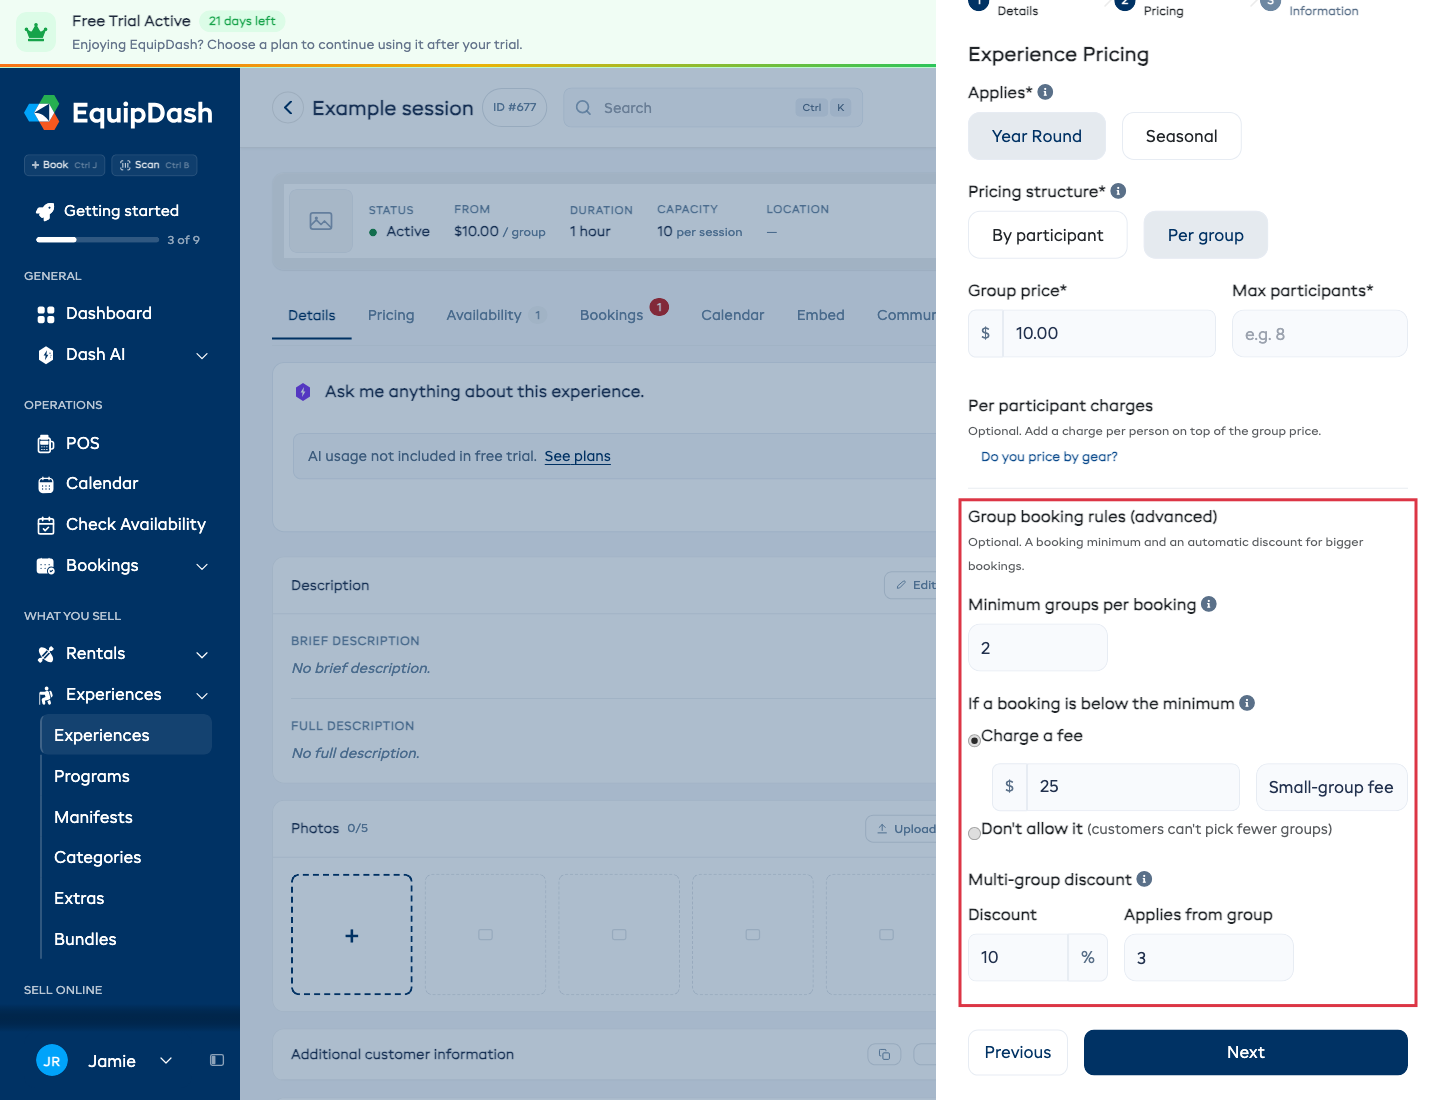Click the search magnifier icon
This screenshot has height=1100, width=1440.
tap(584, 108)
